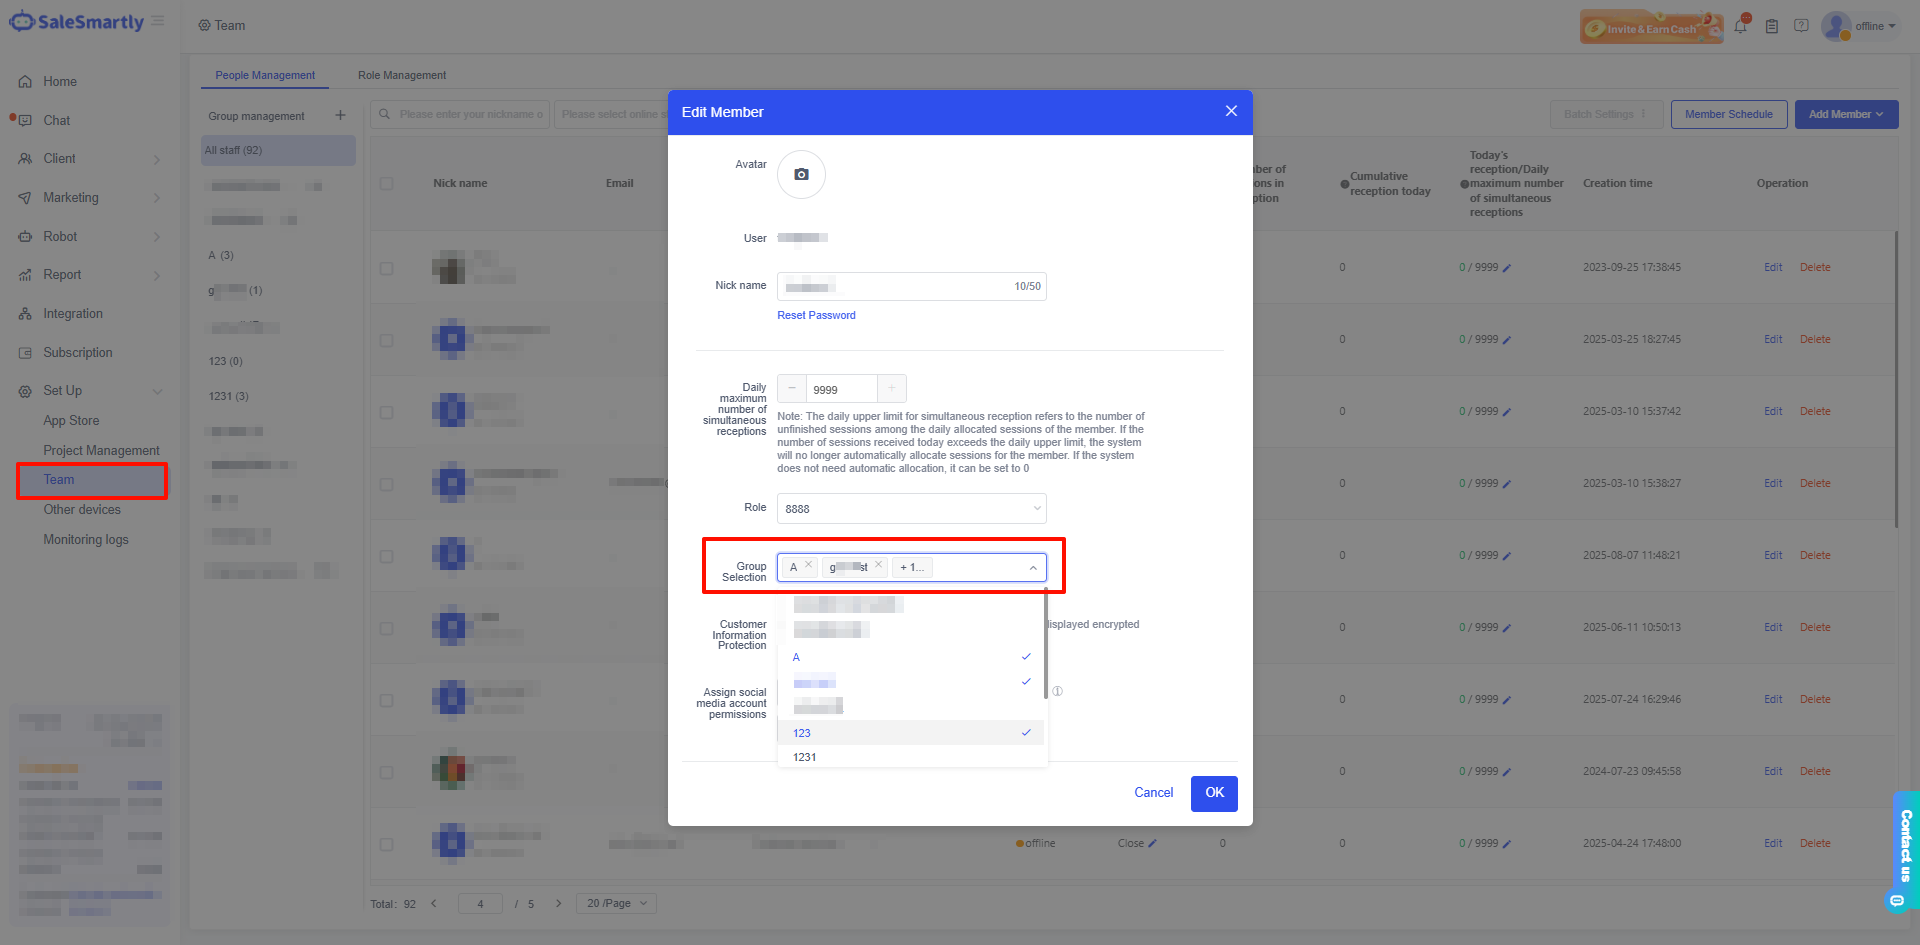The height and width of the screenshot is (945, 1920).
Task: Close the Edit Member dialog with X
Action: (x=1231, y=111)
